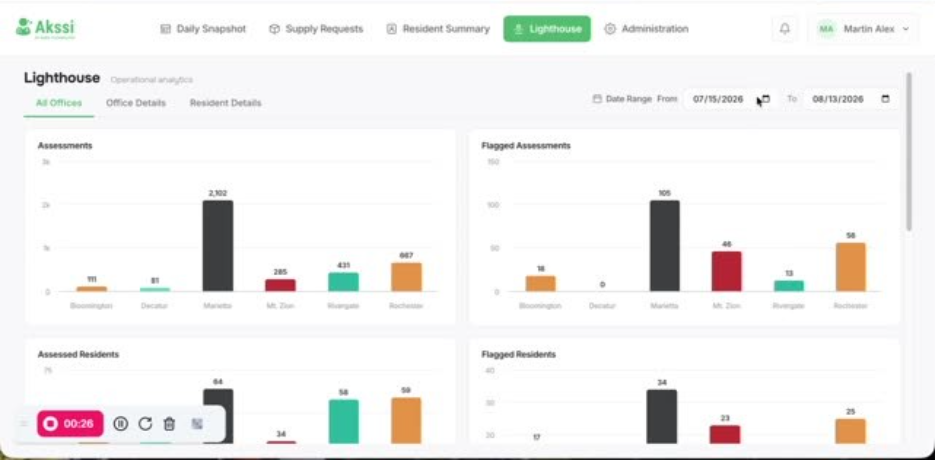Pause the screen recording
The image size is (936, 460).
121,424
